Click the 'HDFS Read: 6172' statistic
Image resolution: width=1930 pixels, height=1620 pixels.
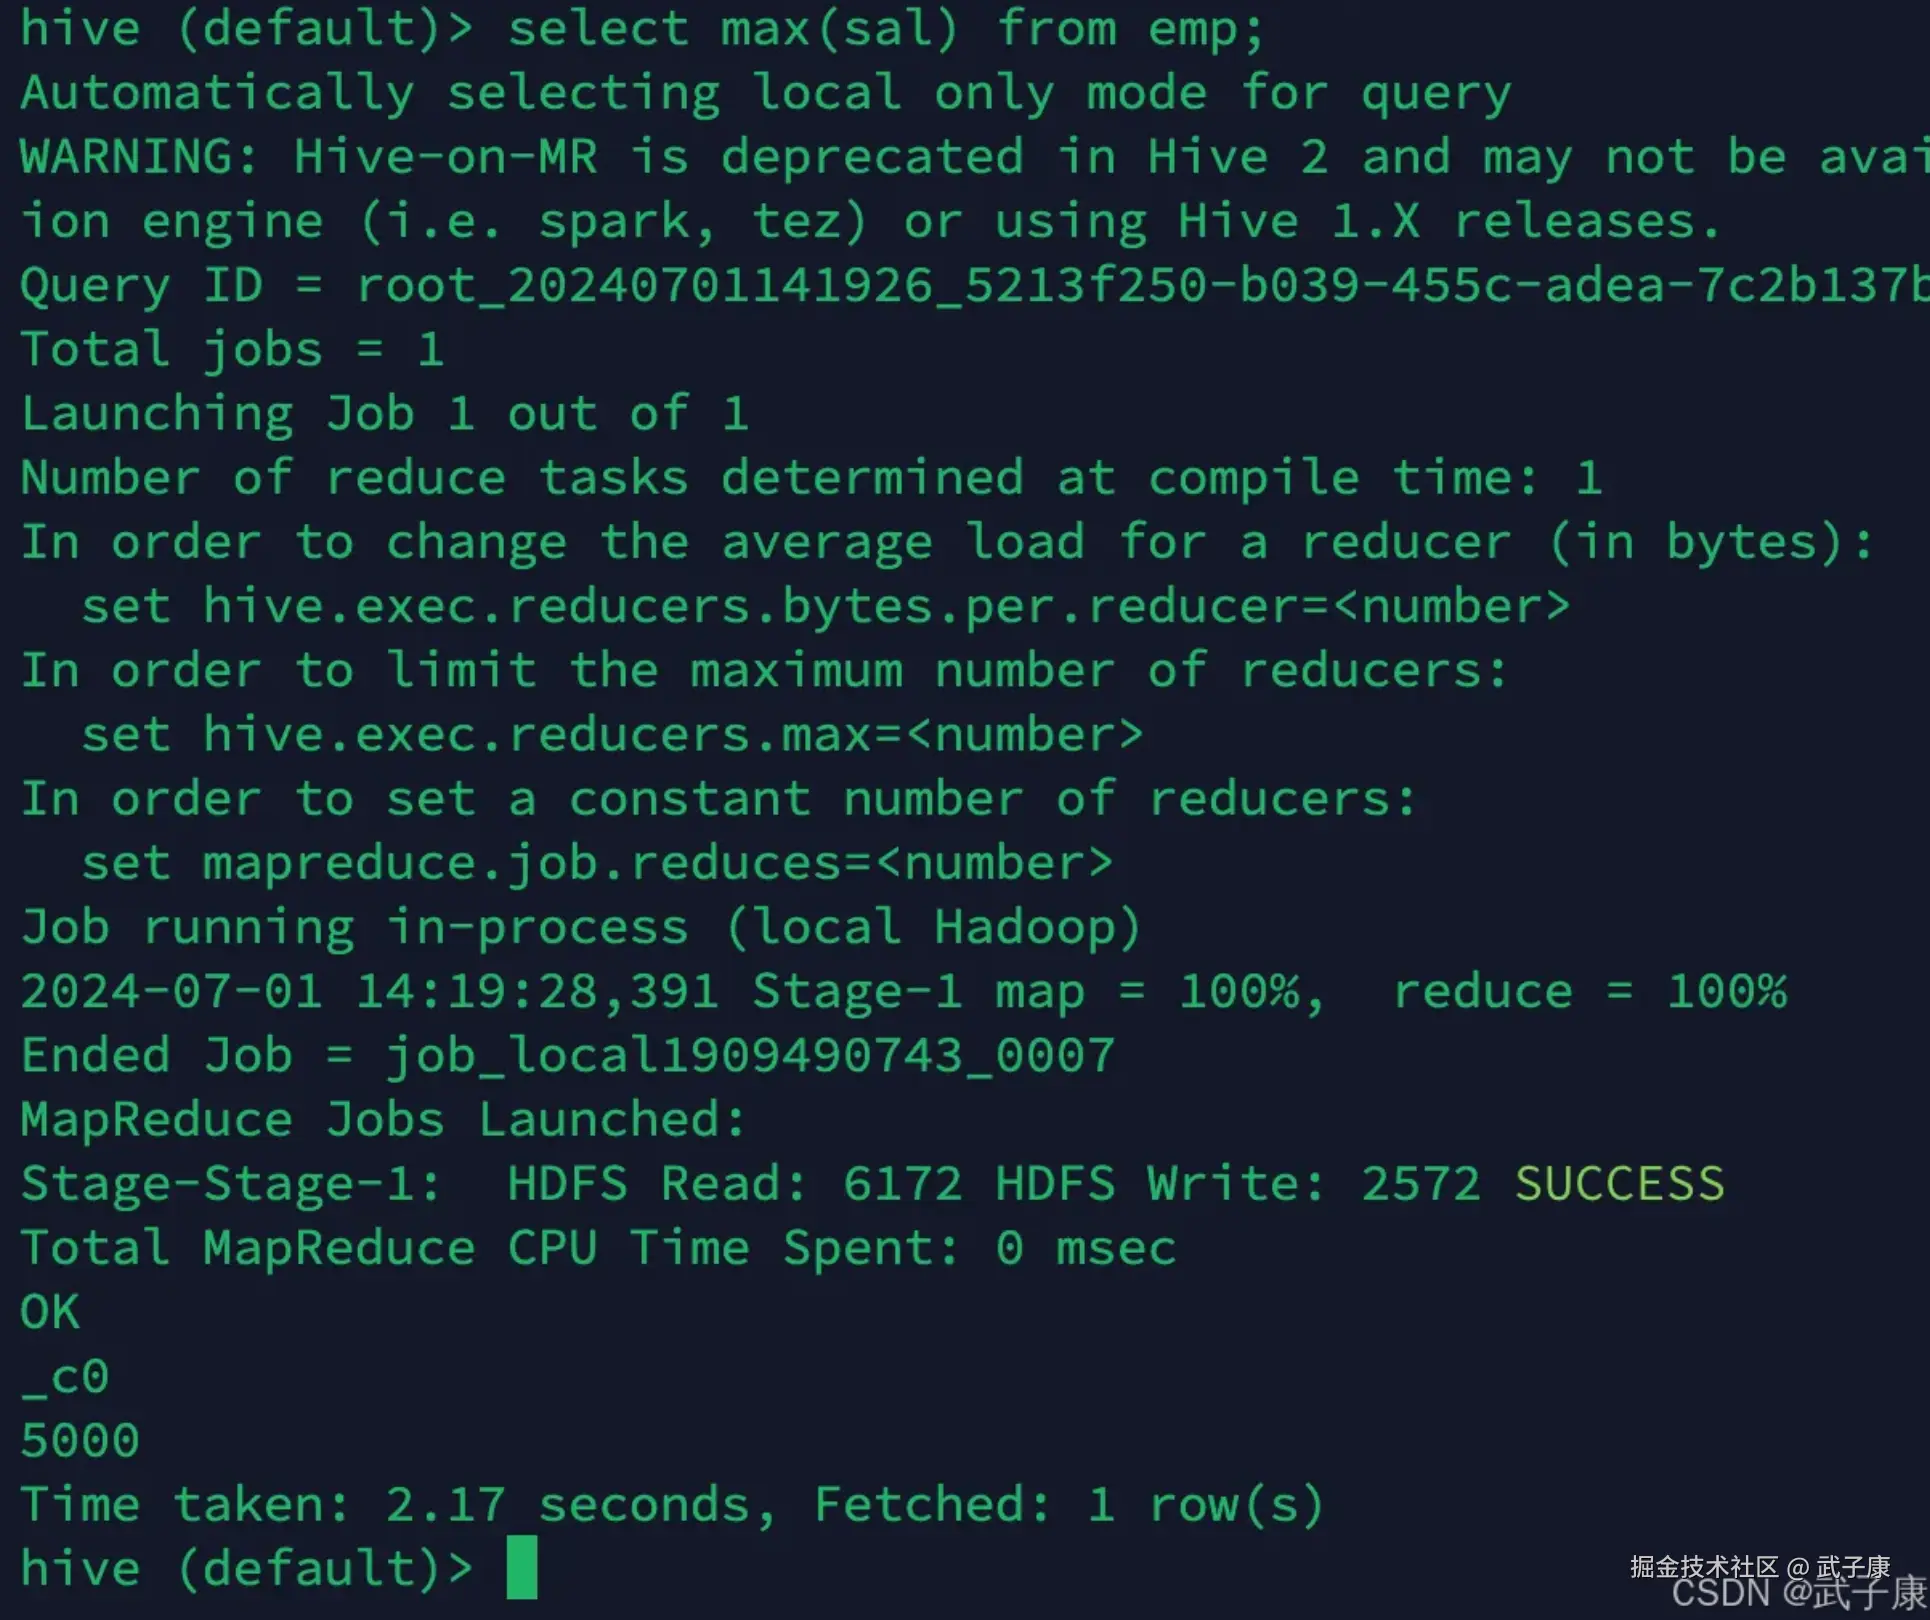734,1184
